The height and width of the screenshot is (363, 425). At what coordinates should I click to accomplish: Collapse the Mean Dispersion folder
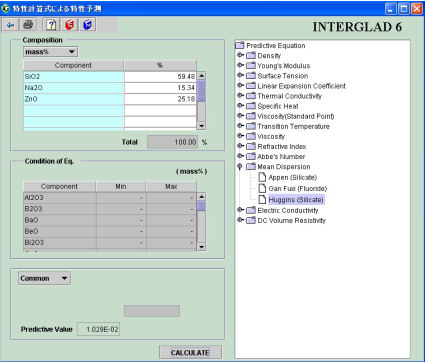pyautogui.click(x=240, y=166)
